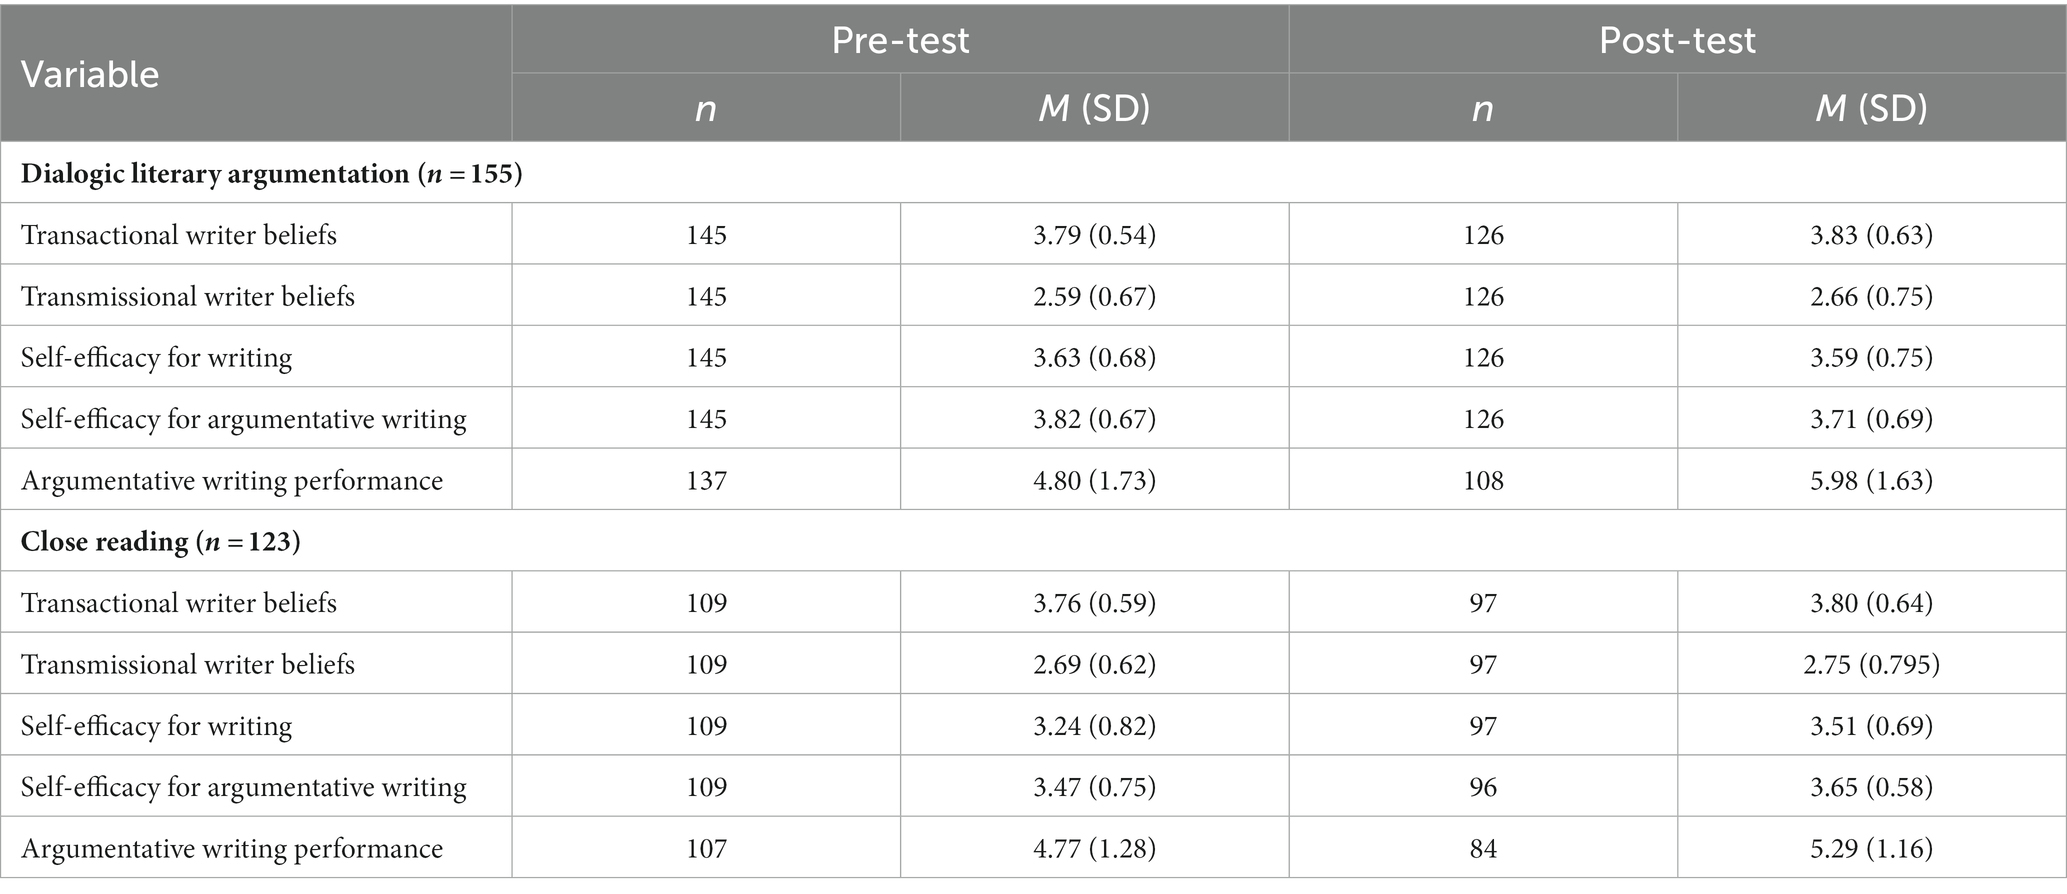Viewport: 2067px width, 894px height.
Task: Click the Variable column header
Action: pyautogui.click(x=256, y=74)
